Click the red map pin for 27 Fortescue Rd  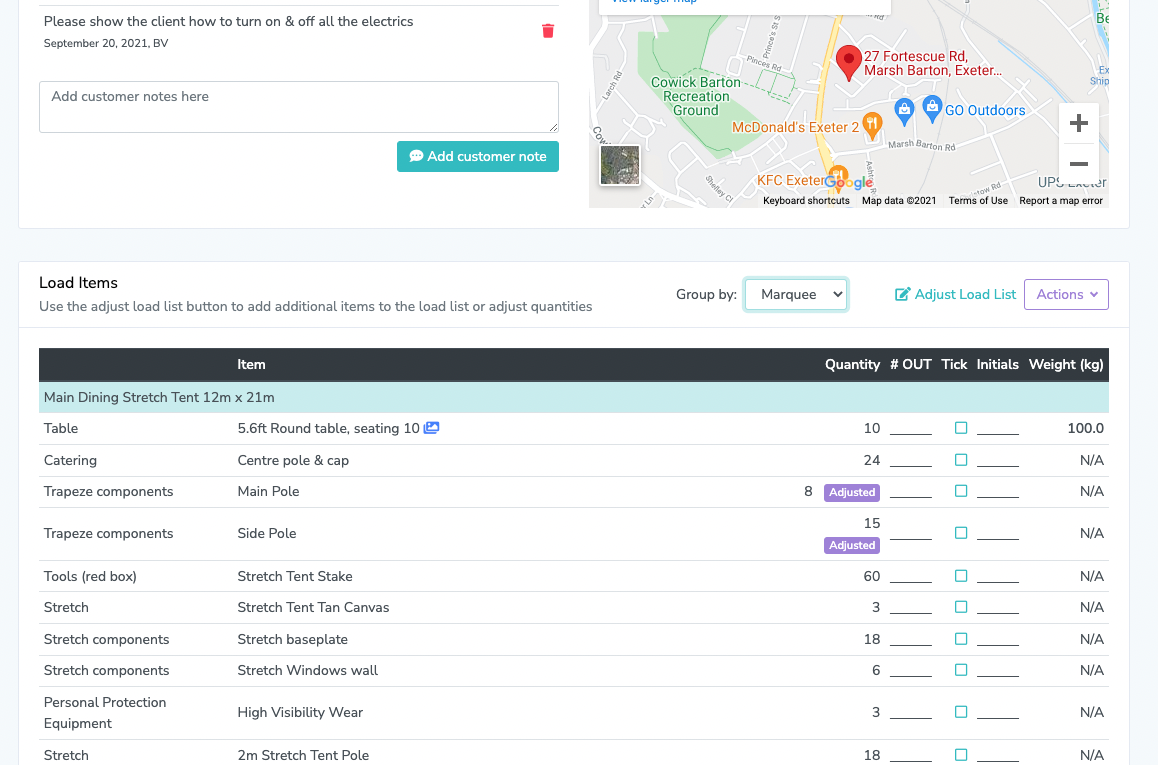point(849,62)
